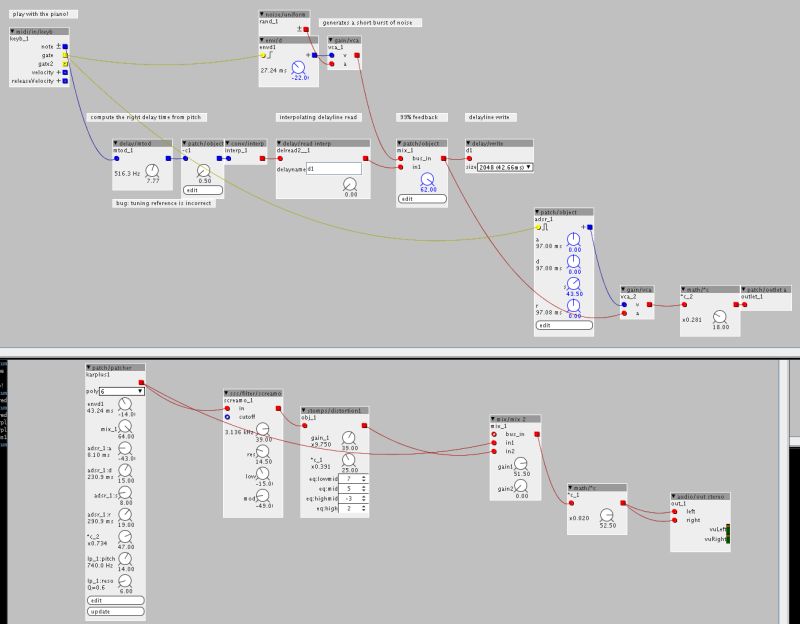Click the gate pulse icon on adsr_1 input
This screenshot has width=800, height=624.
[x=546, y=227]
